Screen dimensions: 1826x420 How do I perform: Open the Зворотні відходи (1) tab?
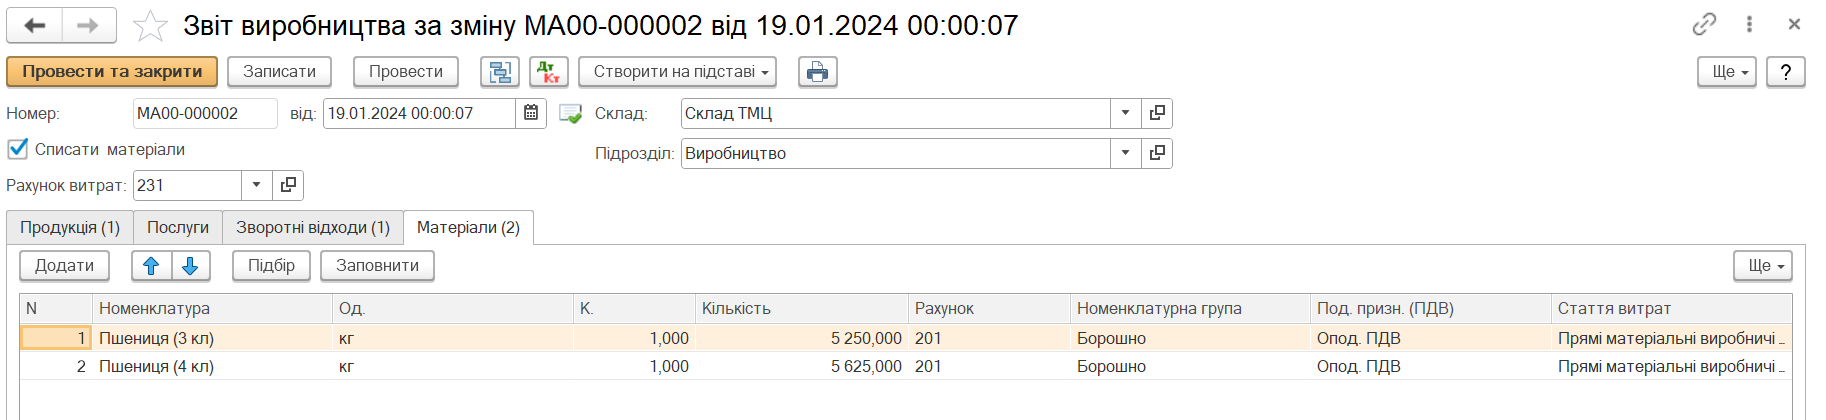coord(312,228)
